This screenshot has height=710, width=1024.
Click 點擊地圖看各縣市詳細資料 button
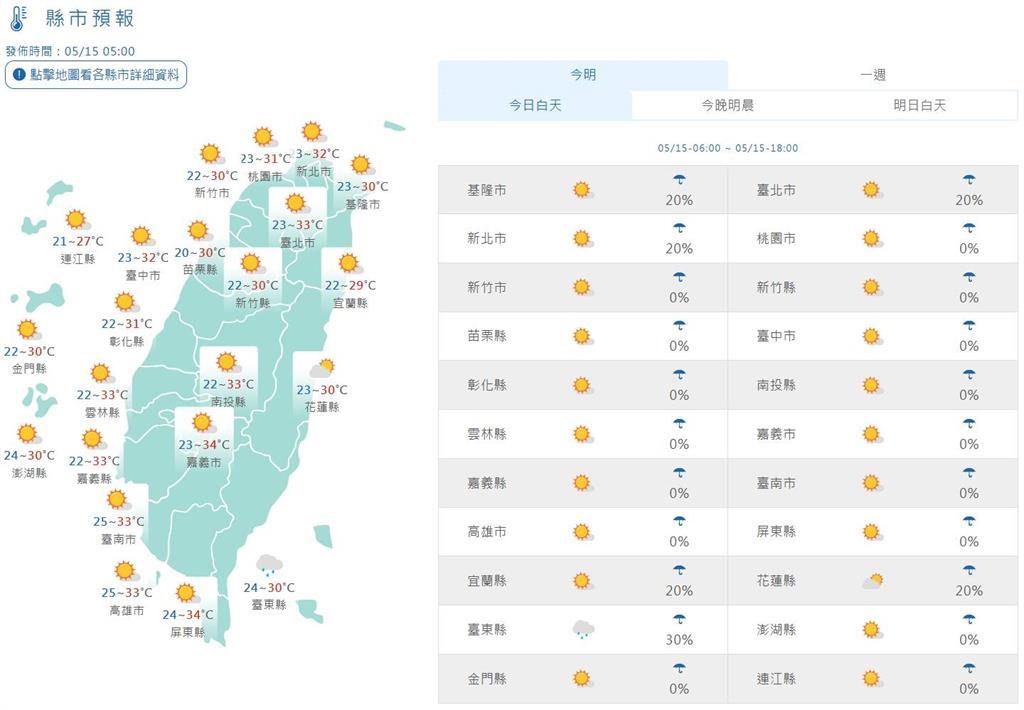coord(96,73)
